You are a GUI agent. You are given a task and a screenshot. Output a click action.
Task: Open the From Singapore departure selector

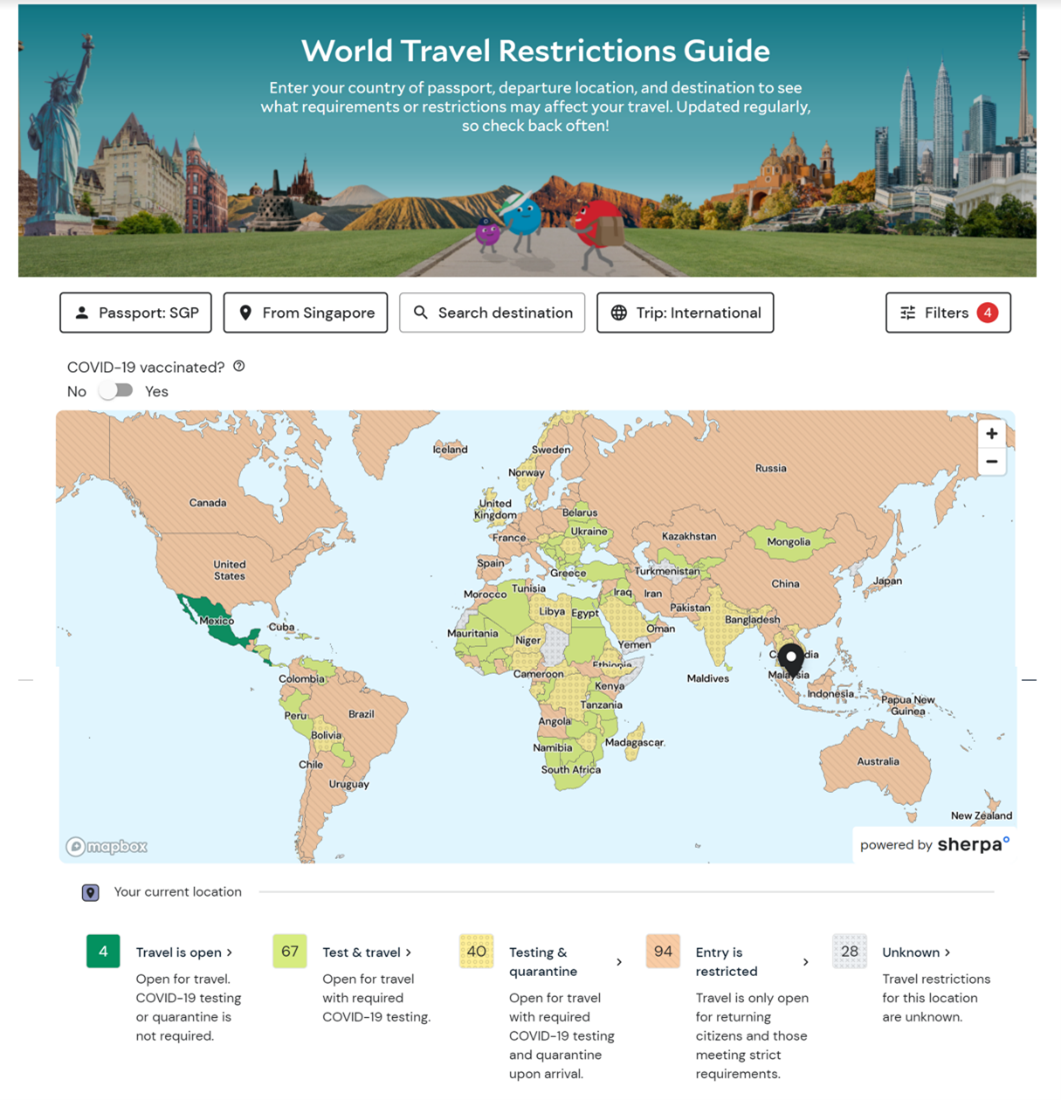[x=305, y=313]
